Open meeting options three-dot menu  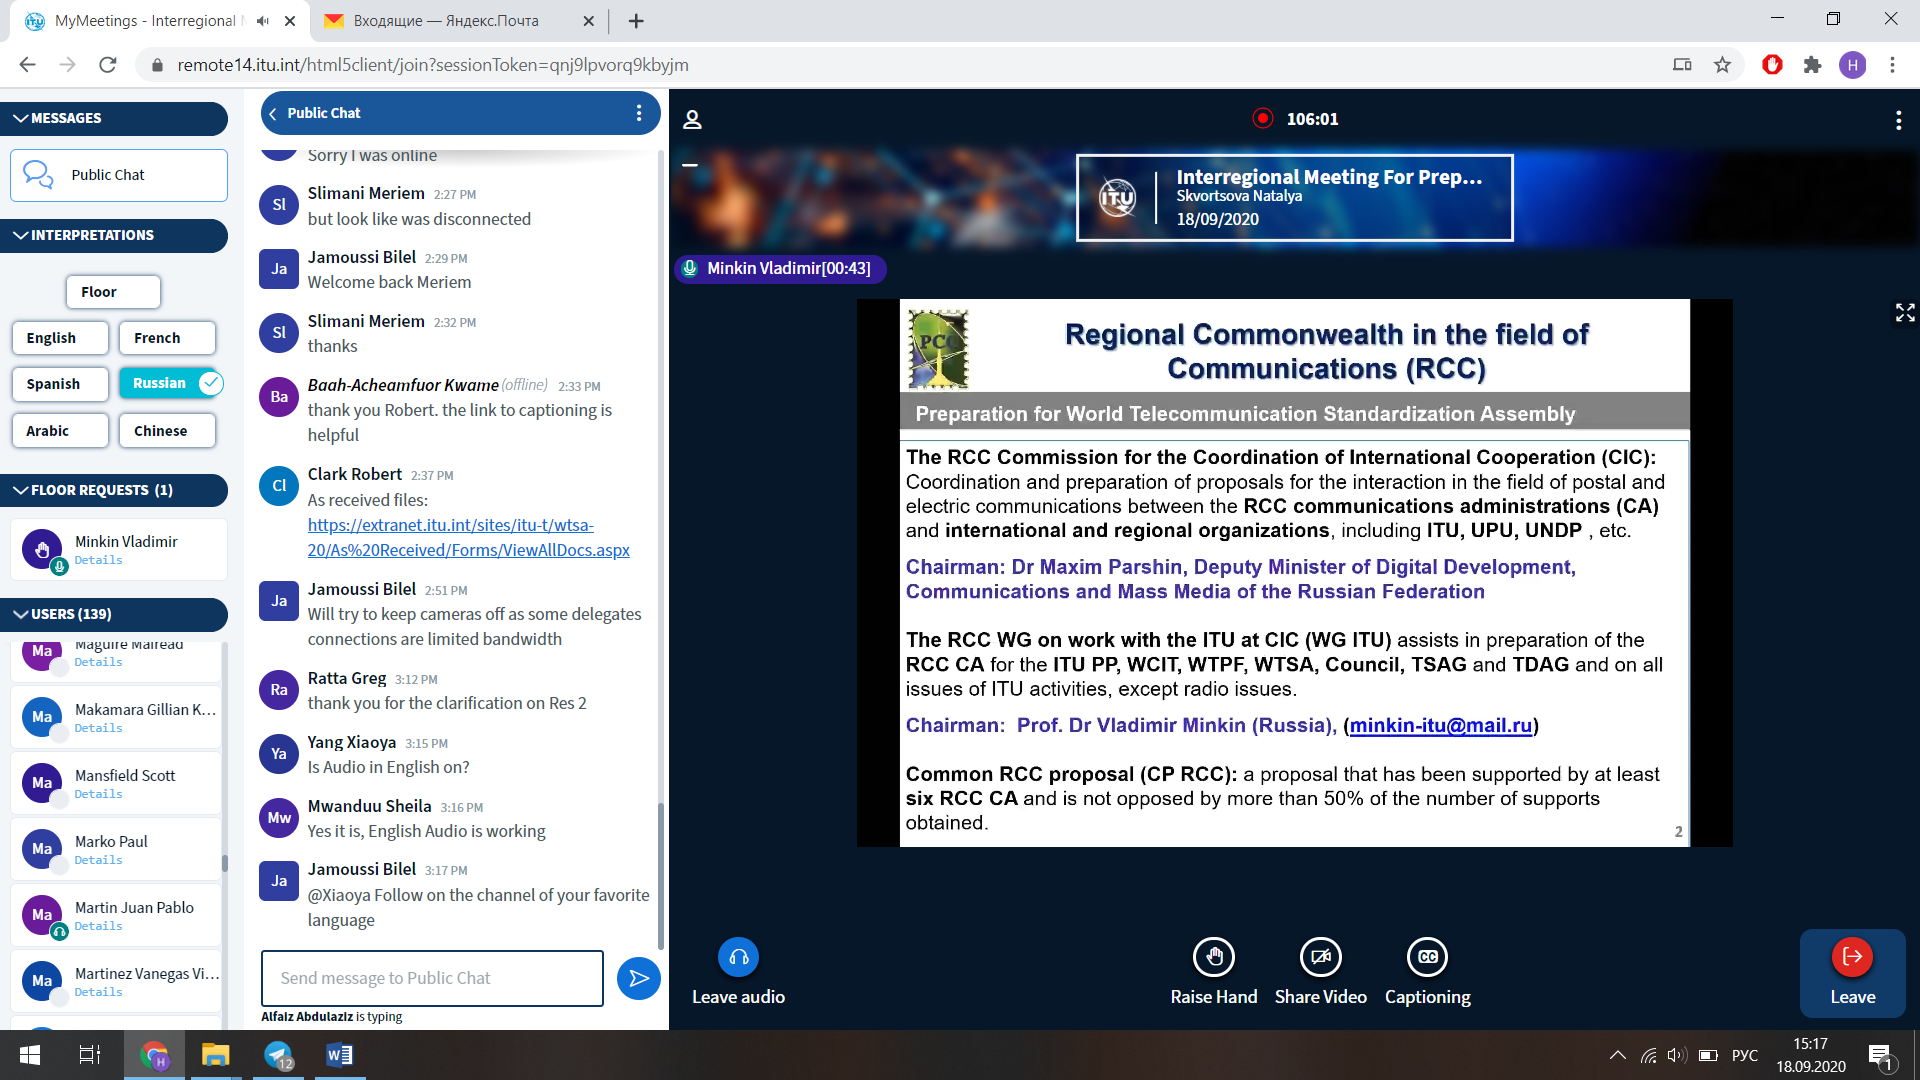(x=1898, y=120)
